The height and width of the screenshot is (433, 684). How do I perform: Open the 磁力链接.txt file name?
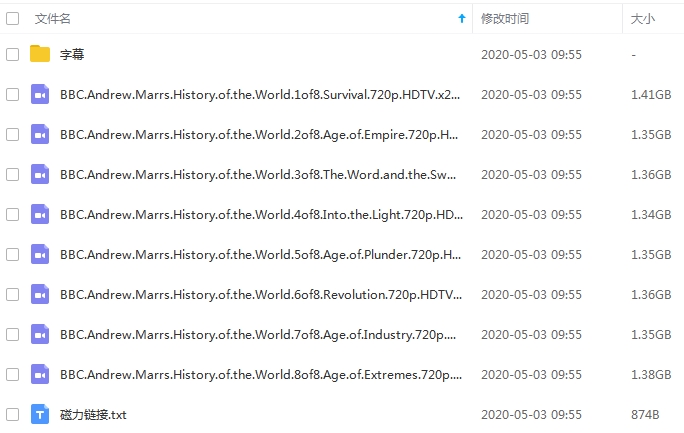pyautogui.click(x=93, y=415)
